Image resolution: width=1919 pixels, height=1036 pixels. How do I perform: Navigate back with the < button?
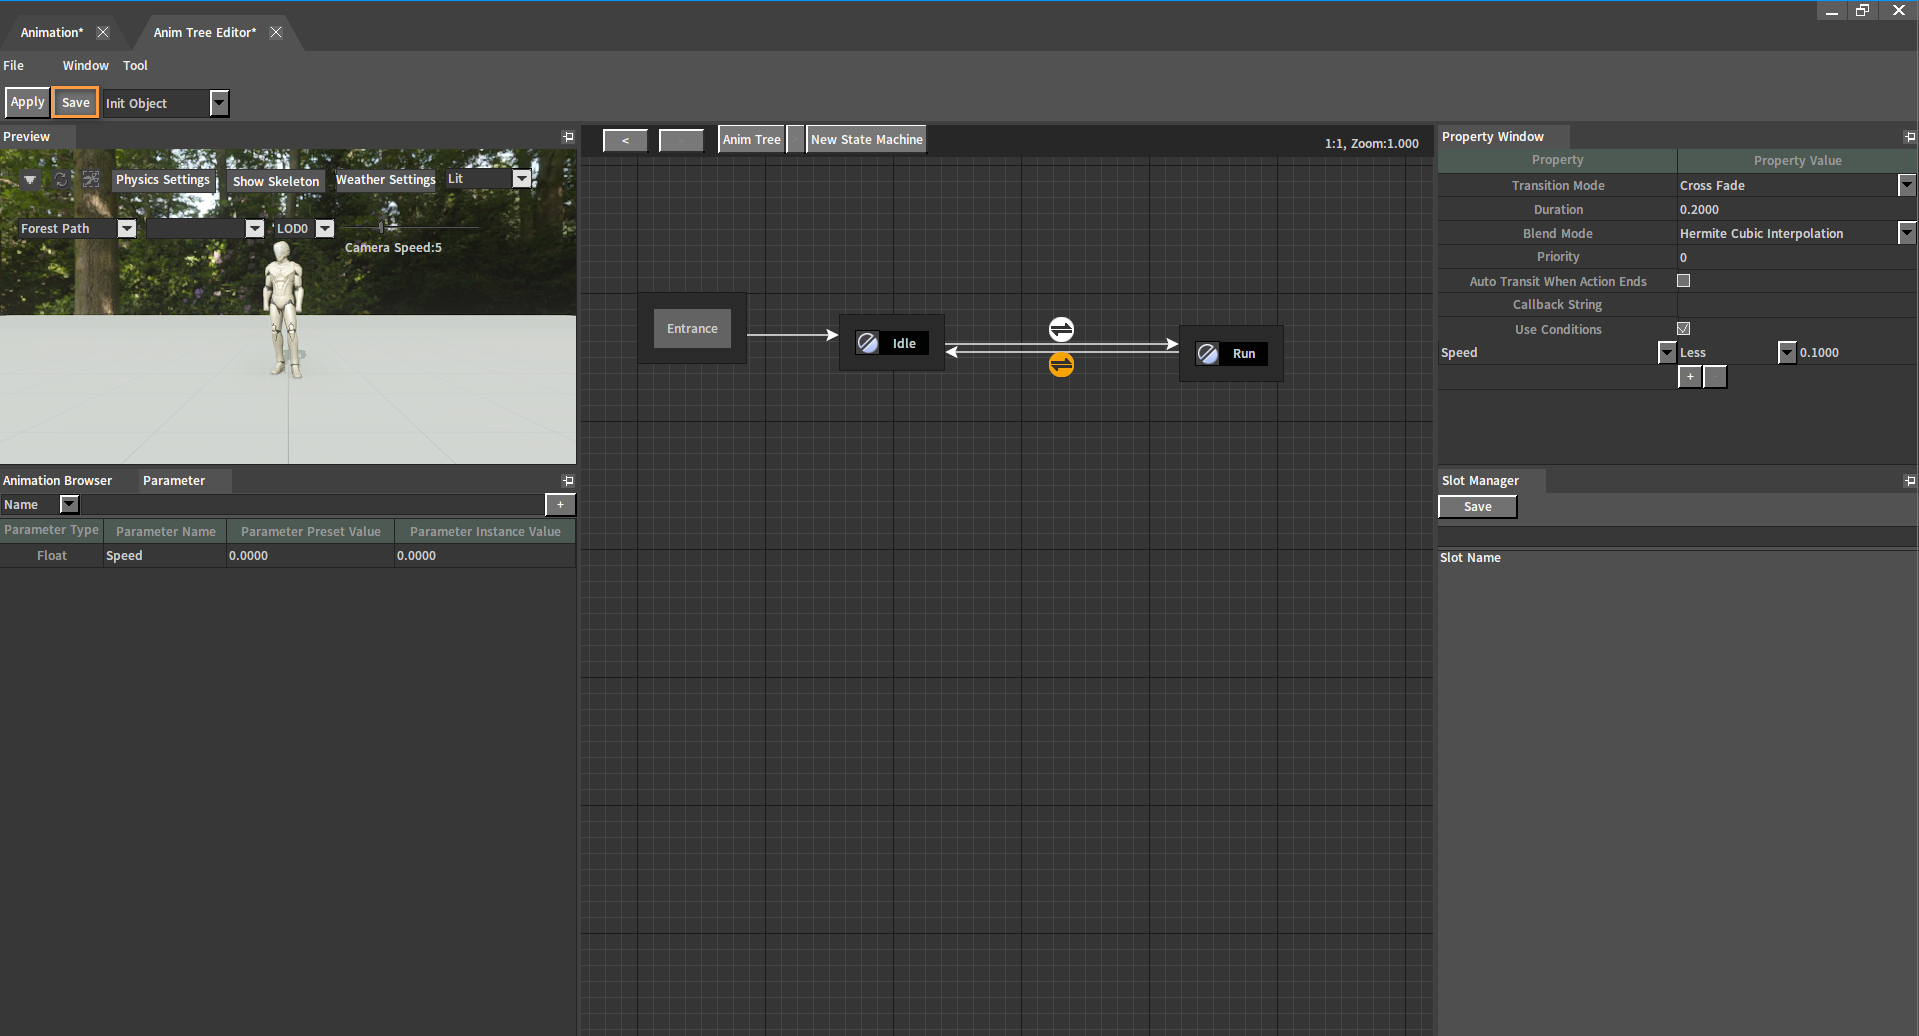[625, 140]
